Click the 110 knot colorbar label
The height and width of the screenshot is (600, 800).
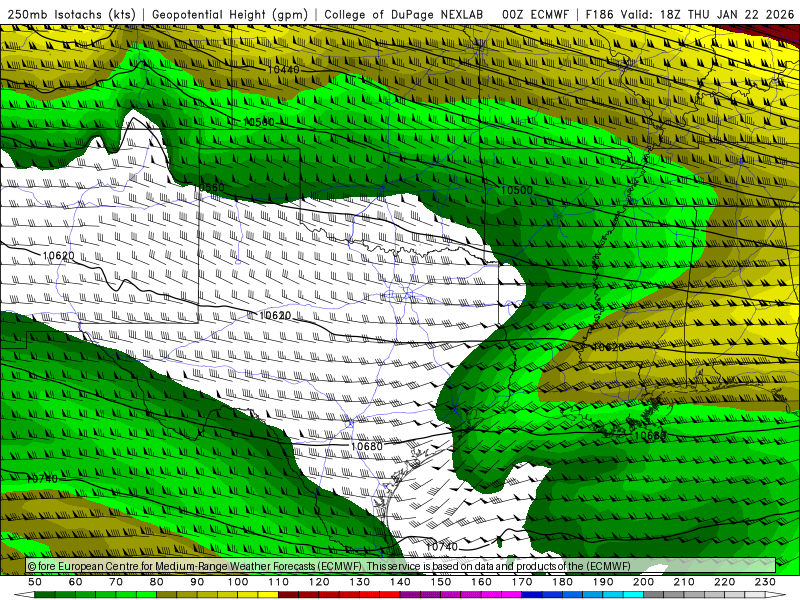[x=279, y=582]
